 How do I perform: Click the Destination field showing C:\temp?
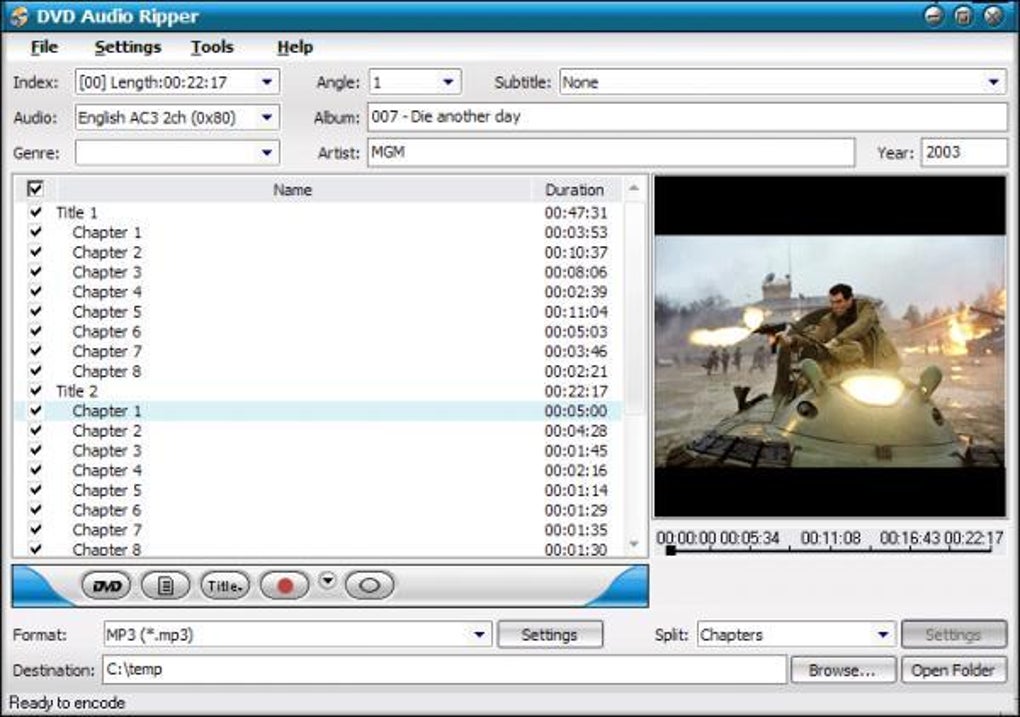point(444,670)
